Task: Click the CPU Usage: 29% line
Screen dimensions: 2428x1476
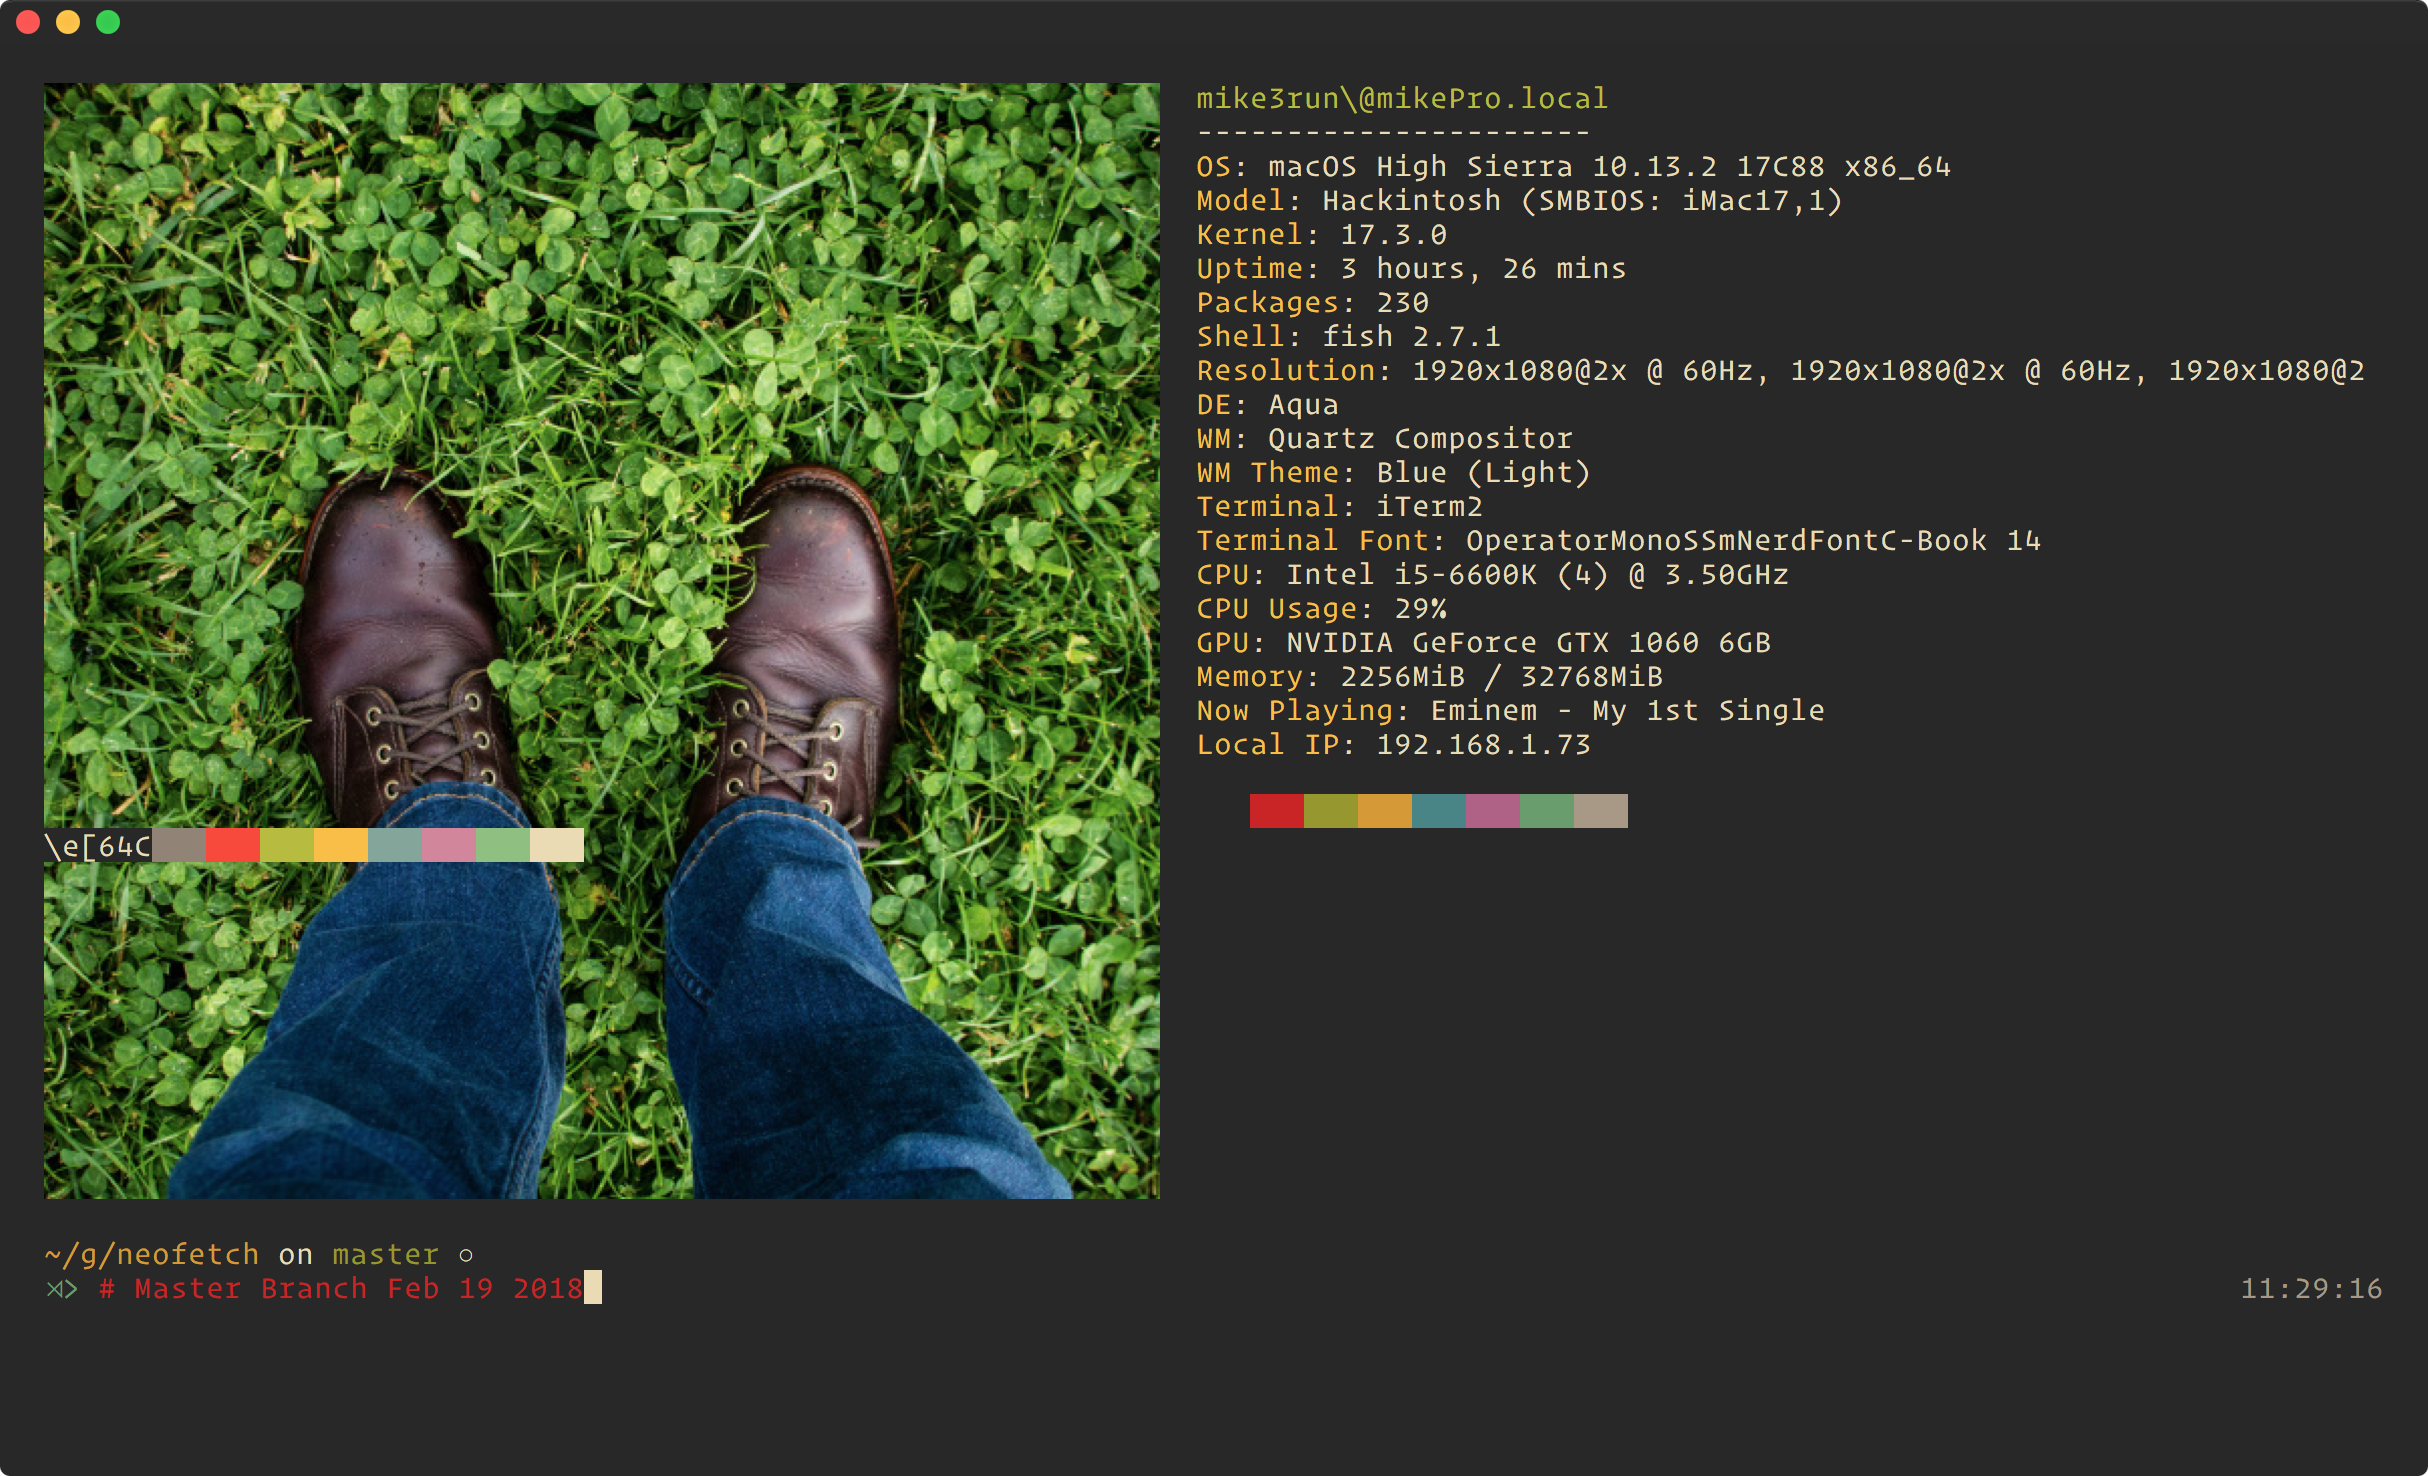Action: (1322, 608)
